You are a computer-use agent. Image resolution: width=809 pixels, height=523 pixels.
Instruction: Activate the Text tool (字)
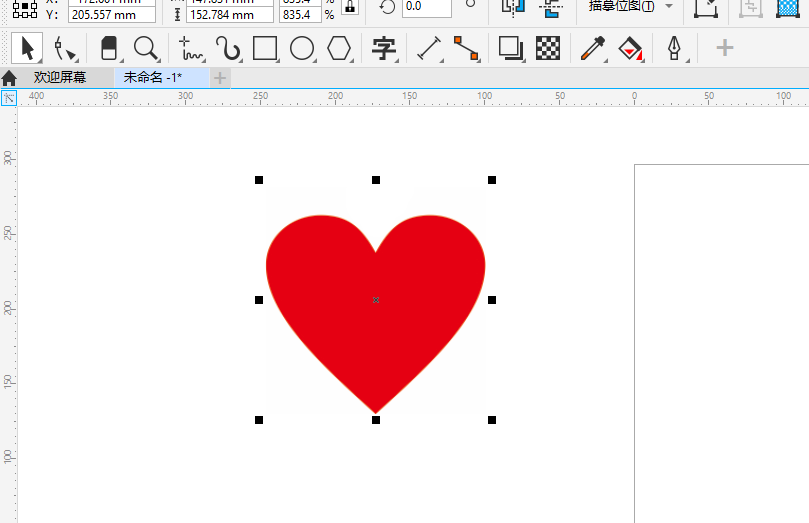point(383,48)
